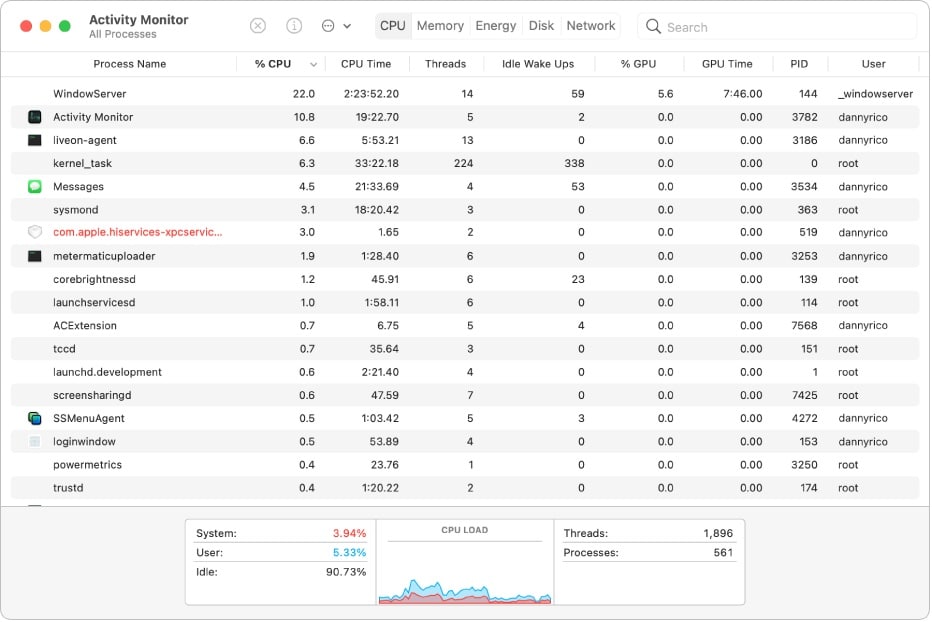The width and height of the screenshot is (932, 622).
Task: Toggle sort order on % CPU column arrow
Action: pos(313,64)
